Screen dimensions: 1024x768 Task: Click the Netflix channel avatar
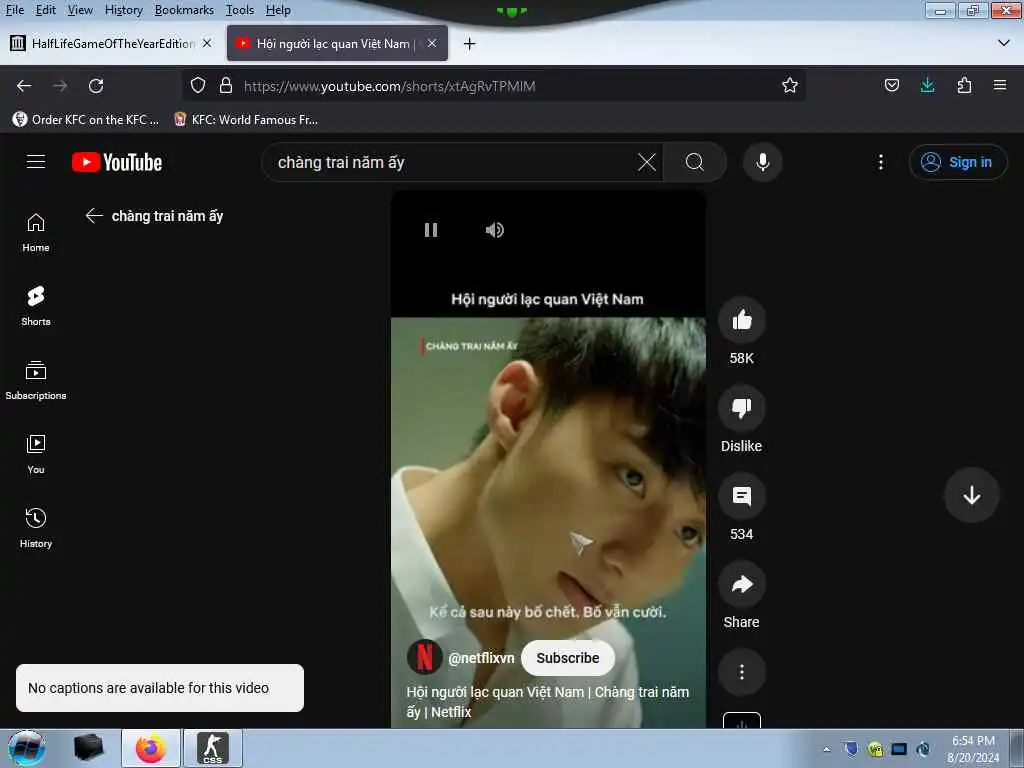424,657
